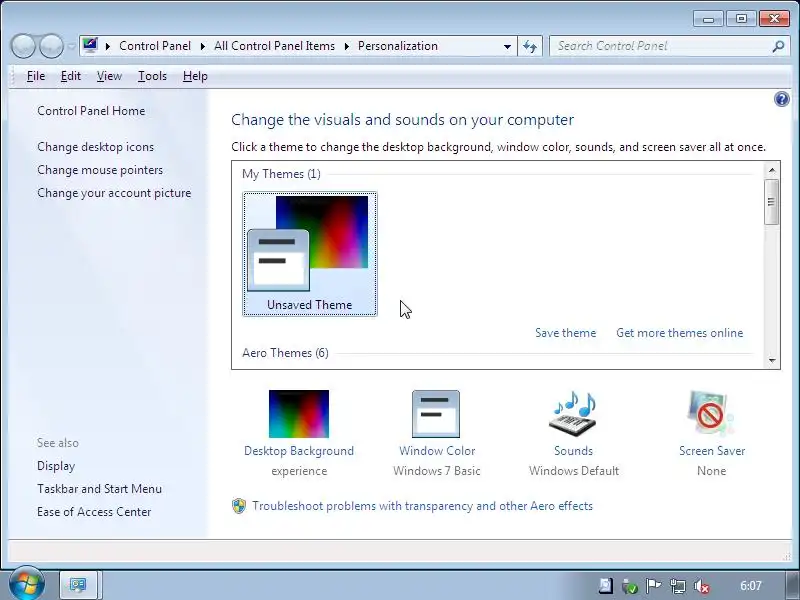Click the network tray icon

point(678,586)
